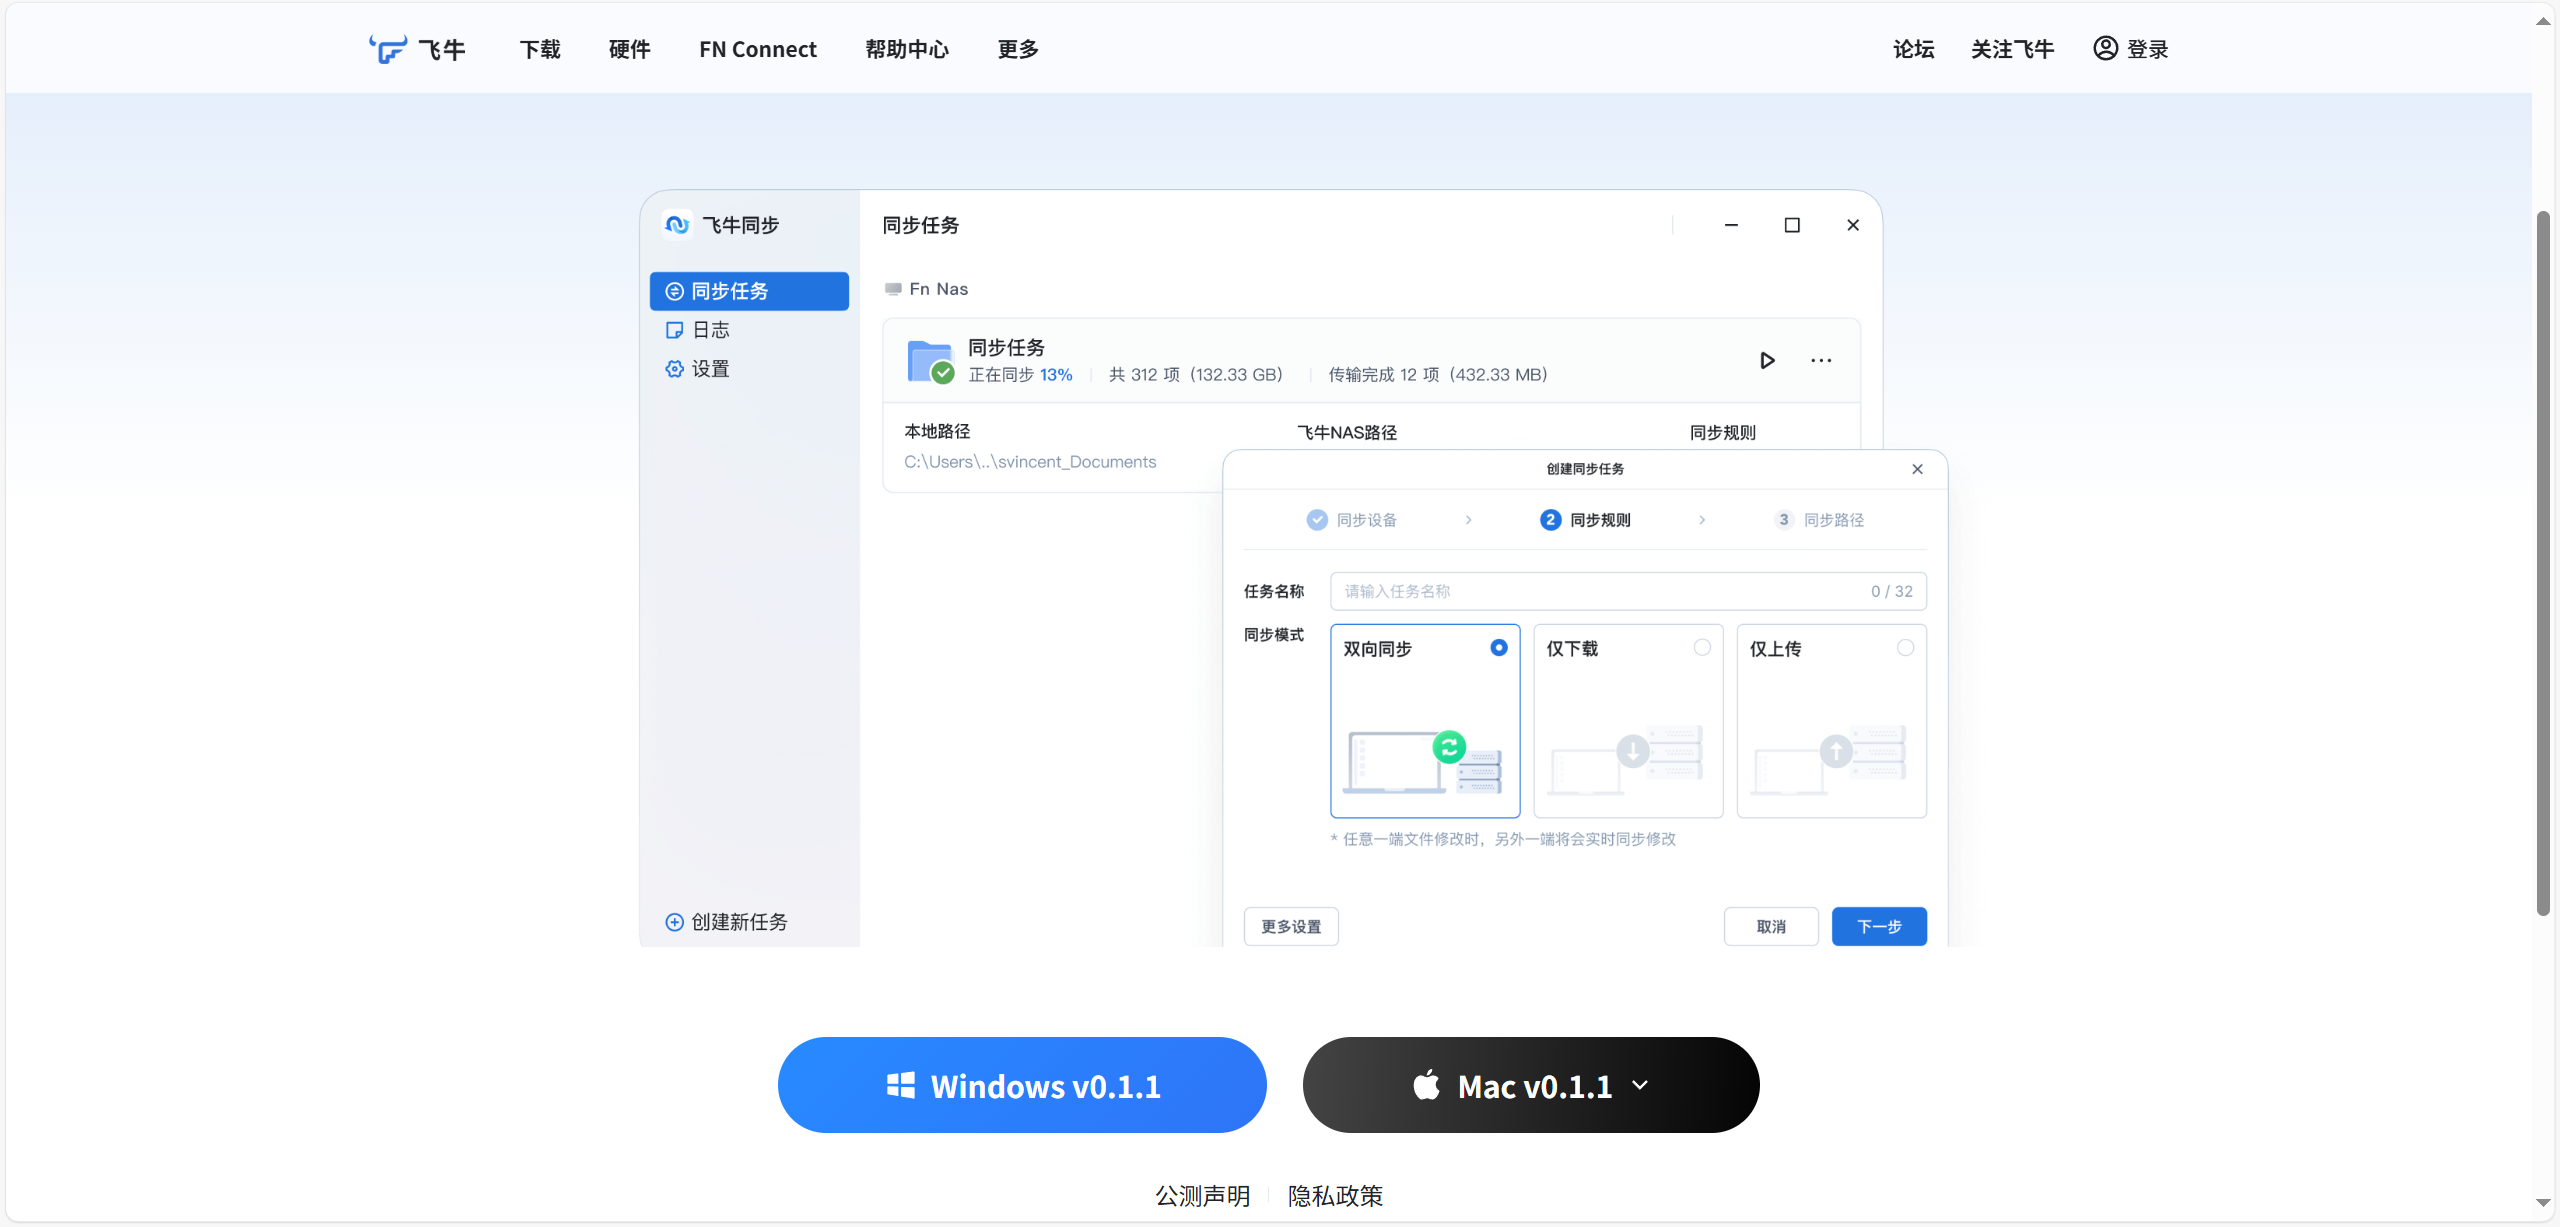Select the 双向同步 radio button
This screenshot has width=2560, height=1227.
point(1499,648)
